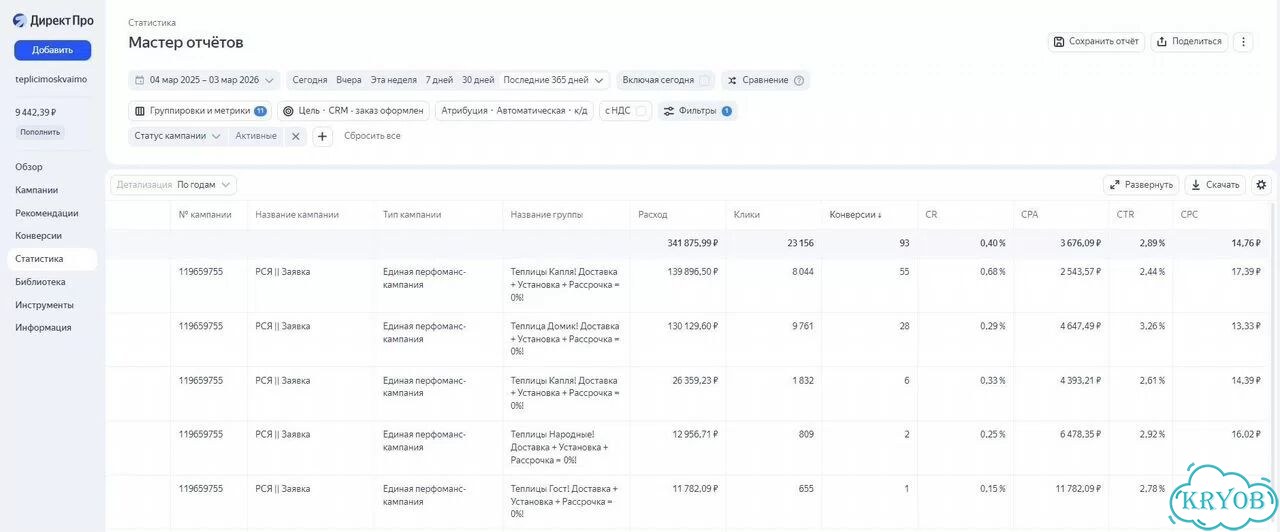Screen dimensions: 1280x532
Task: Click the Сравнение help question icon
Action: click(799, 81)
